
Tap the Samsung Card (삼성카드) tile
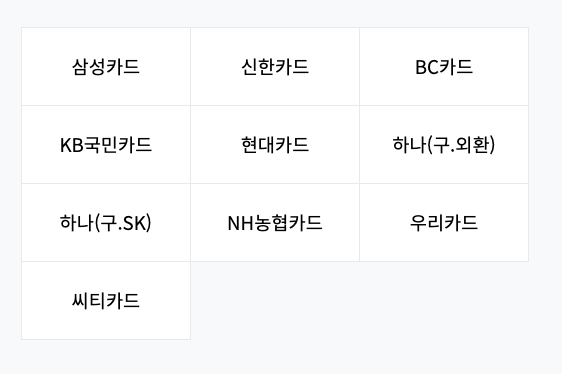coord(106,67)
